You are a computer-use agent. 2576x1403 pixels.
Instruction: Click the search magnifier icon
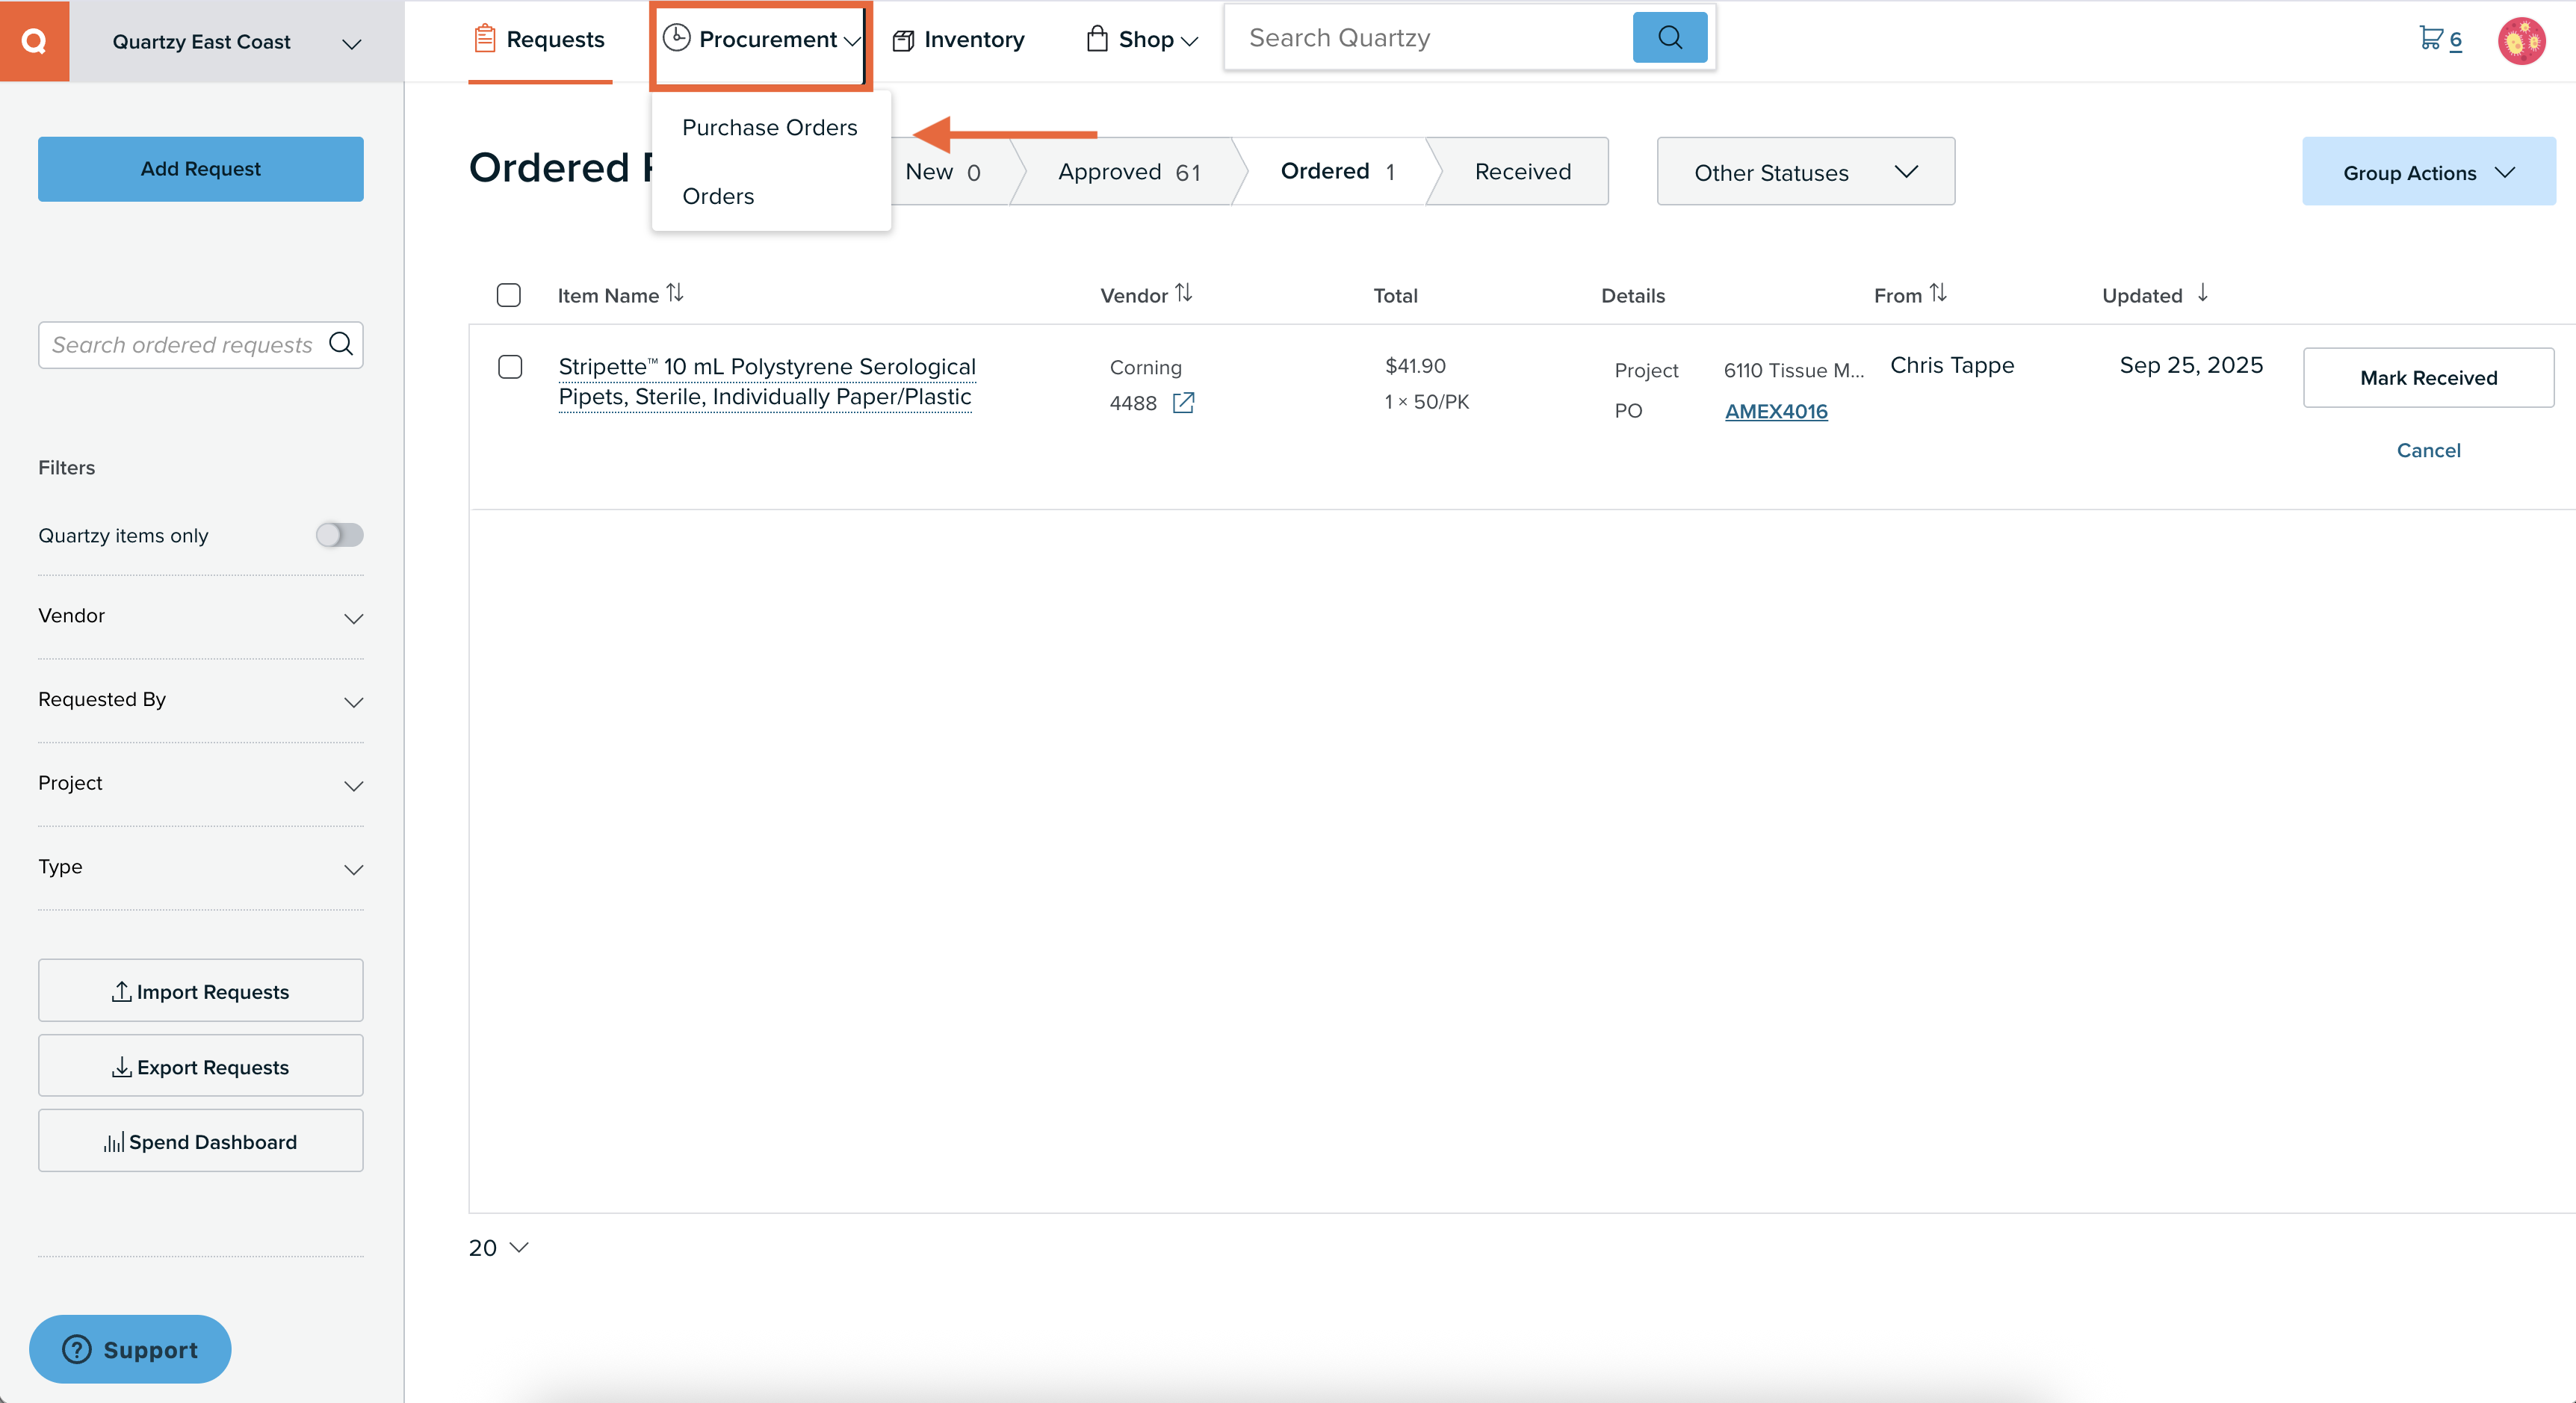tap(1668, 37)
